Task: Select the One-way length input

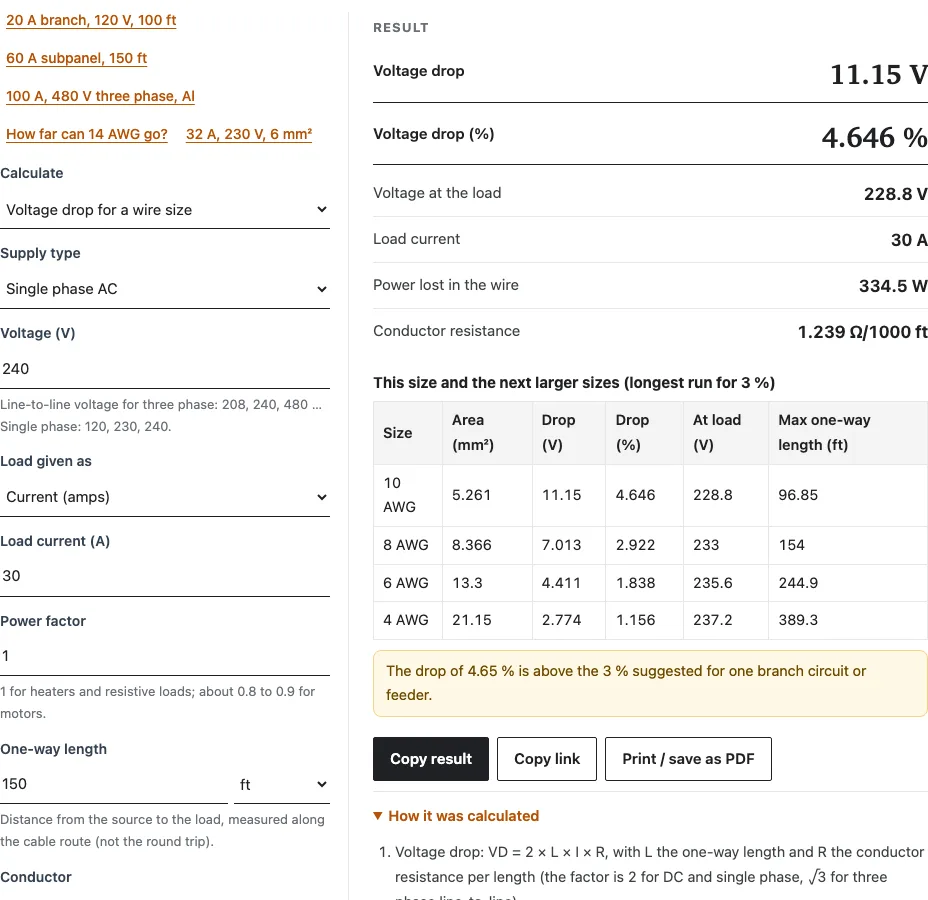Action: tap(114, 785)
